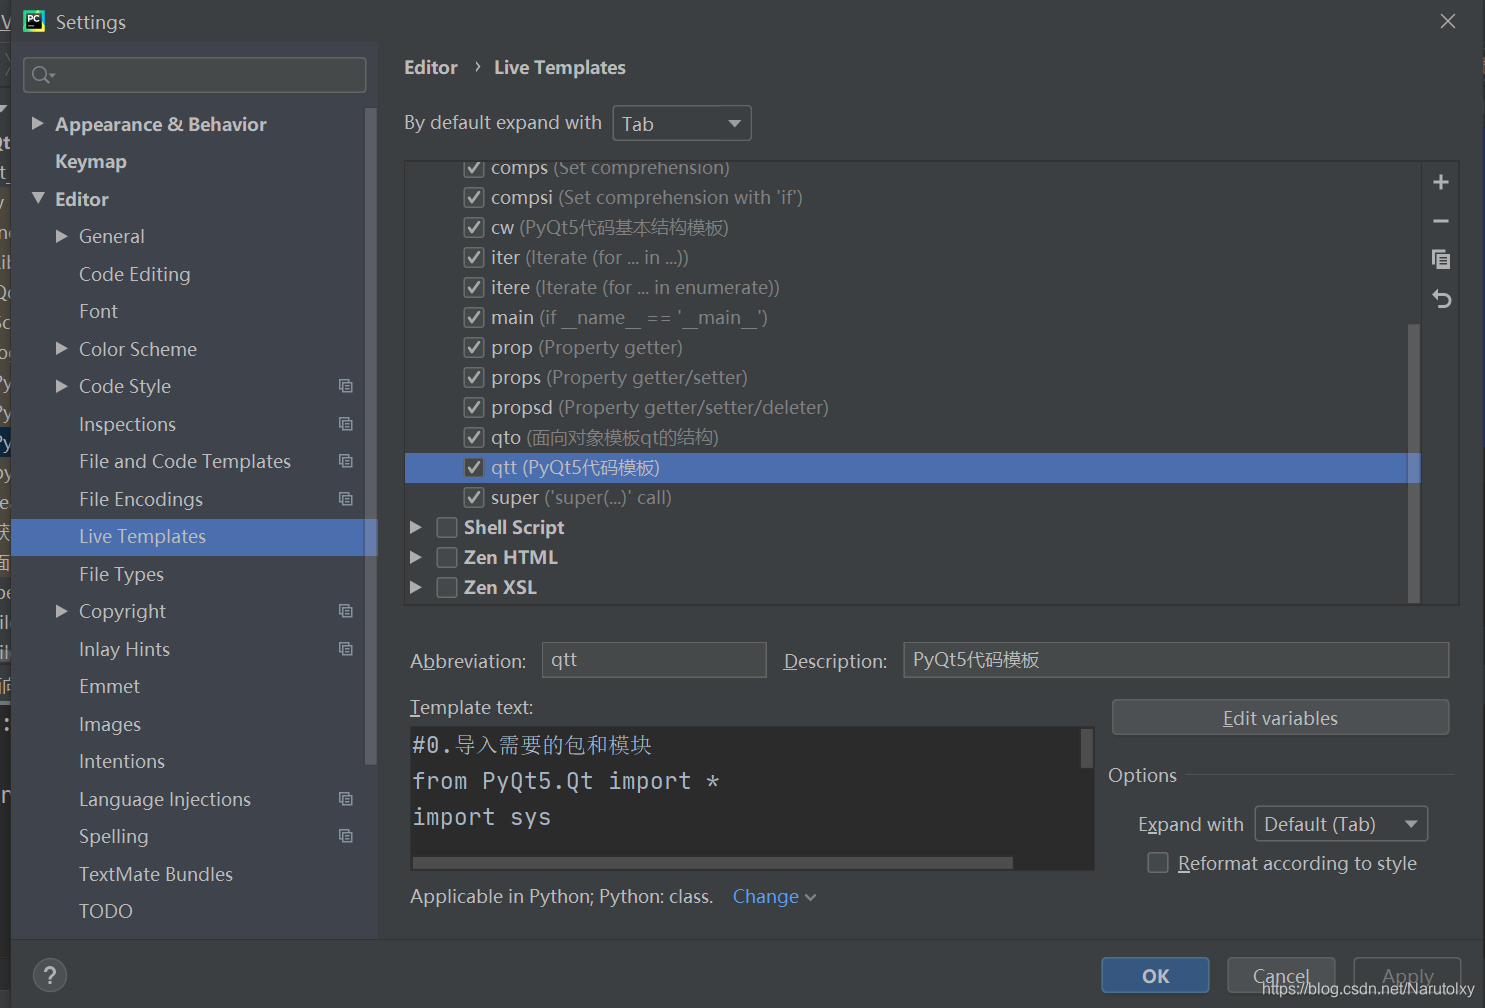Image resolution: width=1485 pixels, height=1008 pixels.
Task: Enable Reformat according to style
Action: point(1158,863)
